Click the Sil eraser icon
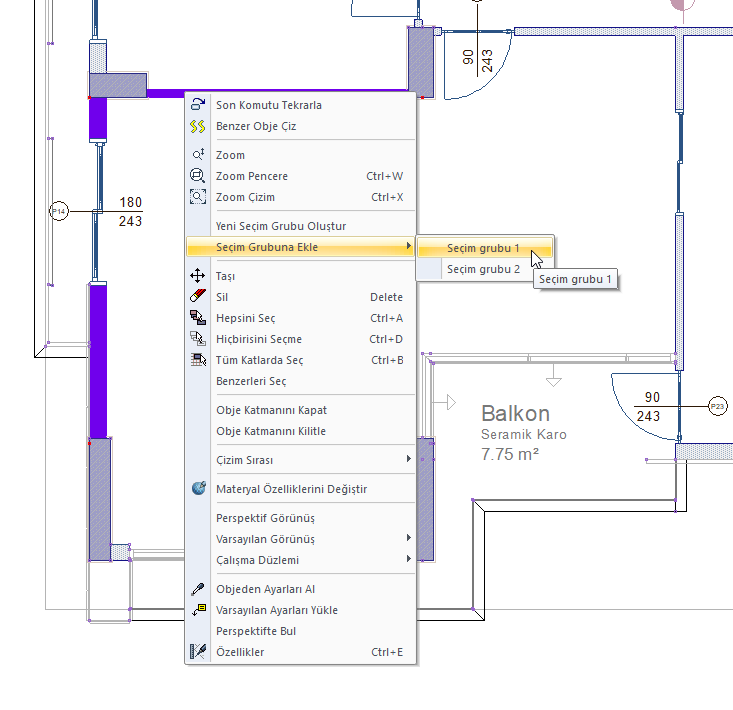Screen dimensions: 733x710 pos(198,297)
